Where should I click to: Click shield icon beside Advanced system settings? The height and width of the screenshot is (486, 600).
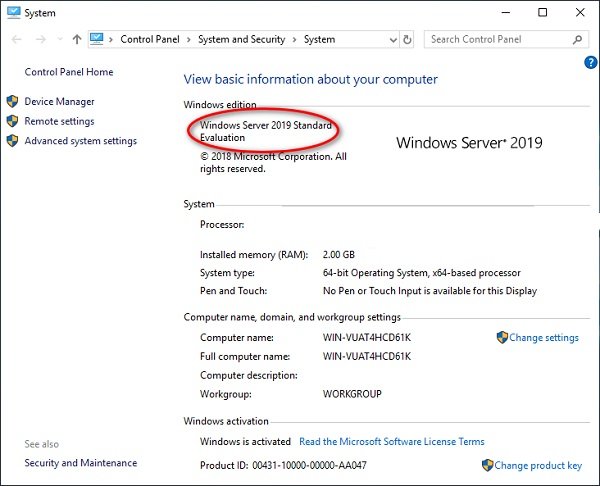12,140
